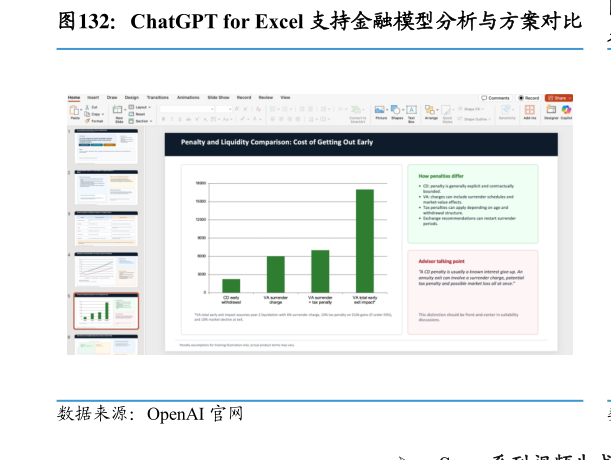Click the Sensitivity icon
The image size is (611, 460).
coord(507,112)
